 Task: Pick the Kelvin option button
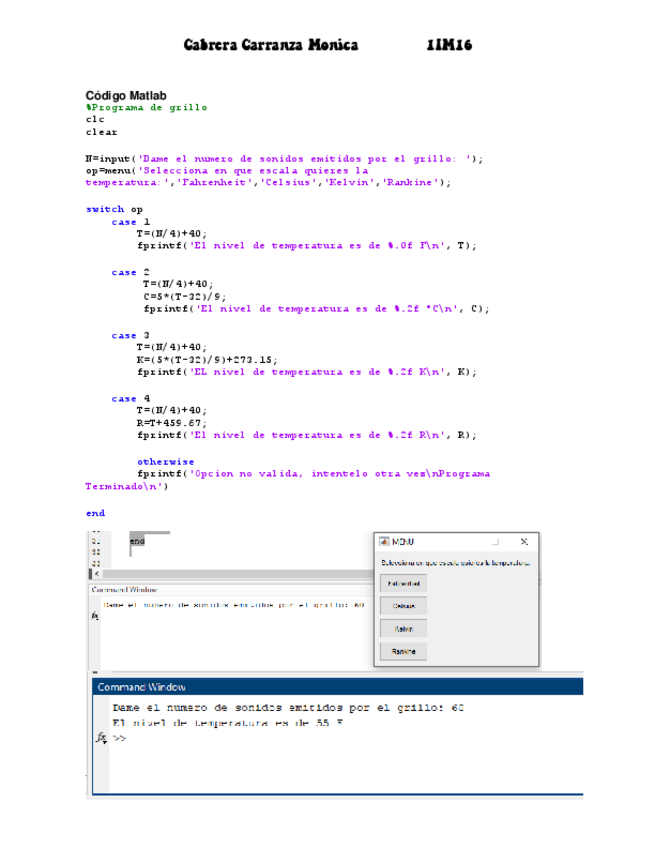point(404,629)
